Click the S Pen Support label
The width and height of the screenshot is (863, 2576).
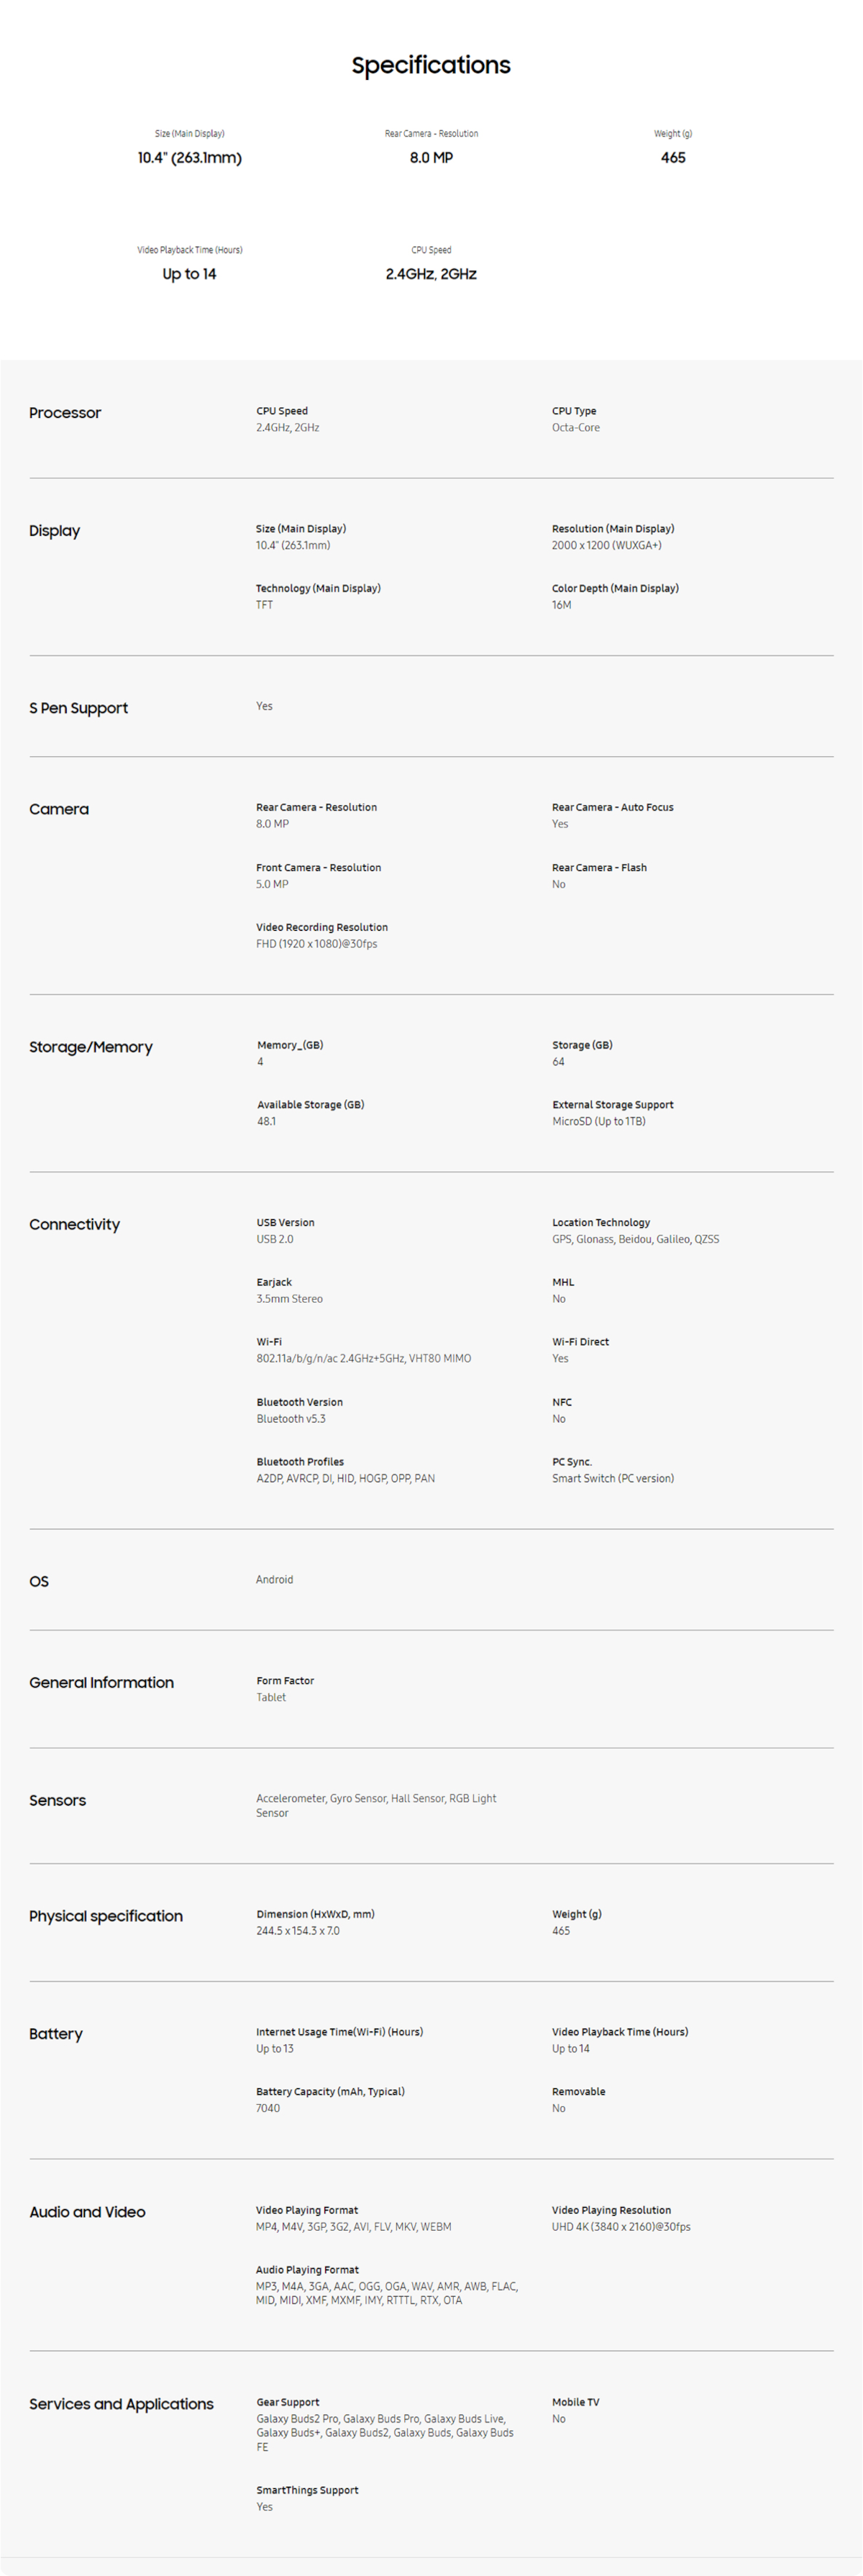click(x=78, y=708)
